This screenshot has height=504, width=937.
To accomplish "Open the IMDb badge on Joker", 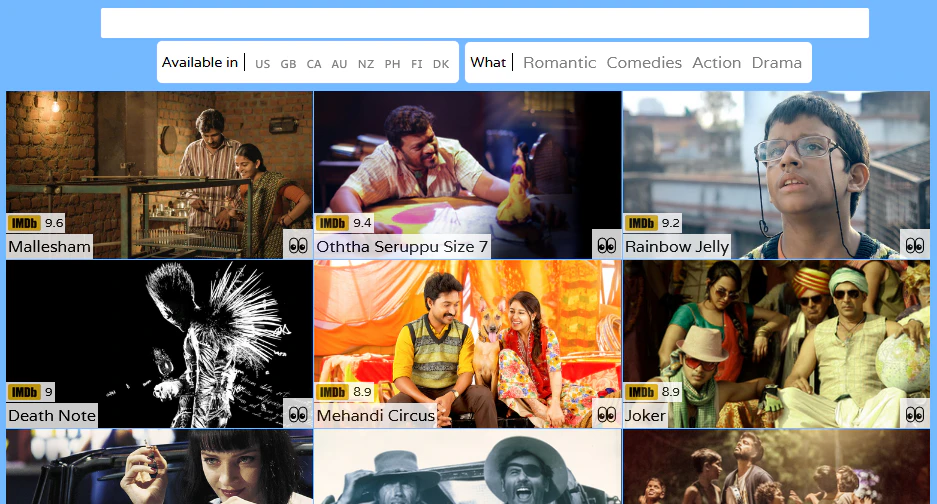I will click(641, 392).
